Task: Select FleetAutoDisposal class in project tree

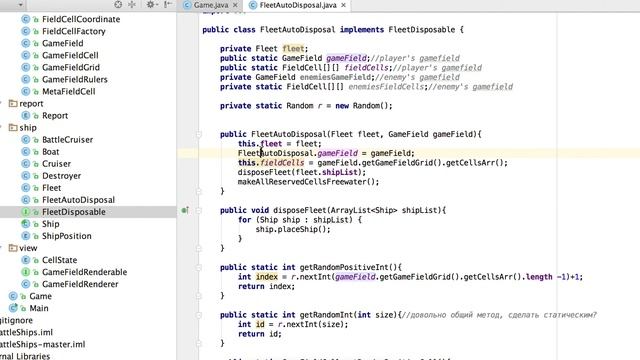Action: [78, 200]
